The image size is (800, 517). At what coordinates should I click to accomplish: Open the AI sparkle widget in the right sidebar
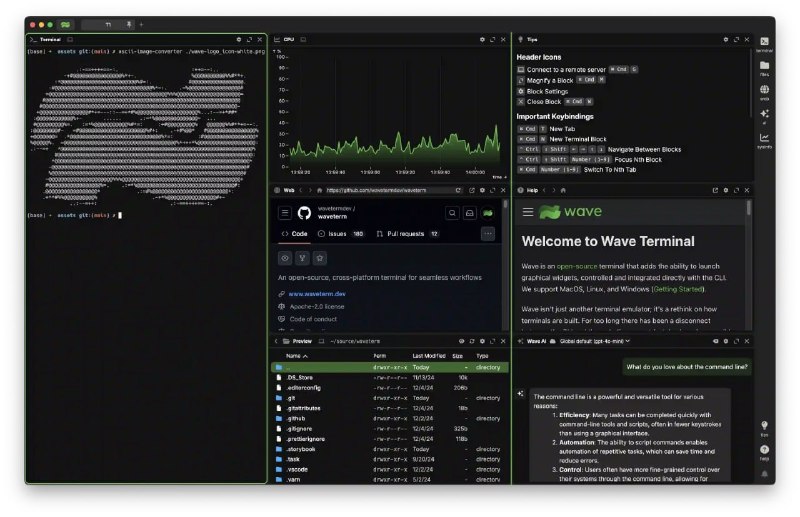[764, 116]
